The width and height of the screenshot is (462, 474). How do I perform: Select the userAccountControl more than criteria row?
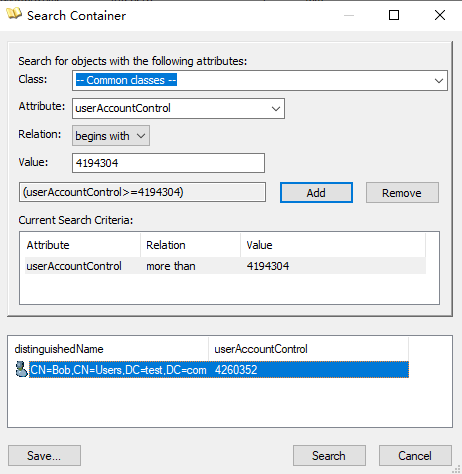click(x=225, y=266)
